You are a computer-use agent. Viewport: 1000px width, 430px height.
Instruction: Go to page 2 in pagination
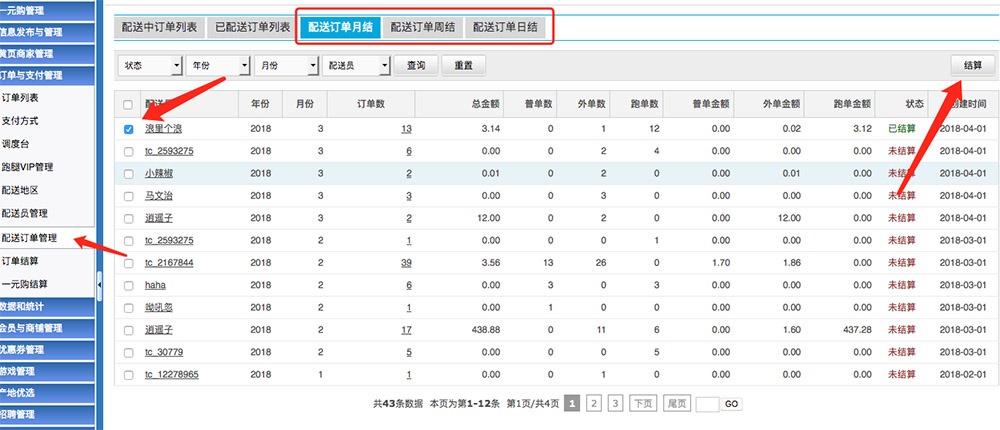pos(594,403)
